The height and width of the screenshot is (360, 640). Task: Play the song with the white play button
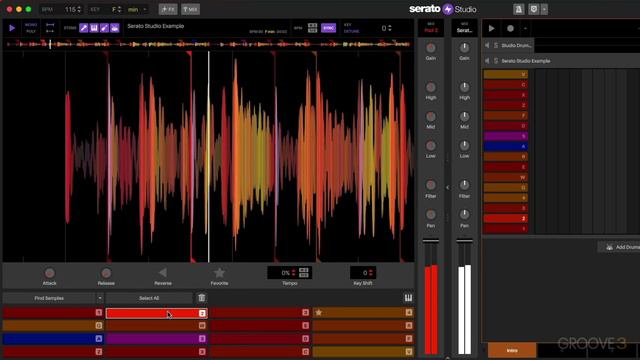point(491,28)
